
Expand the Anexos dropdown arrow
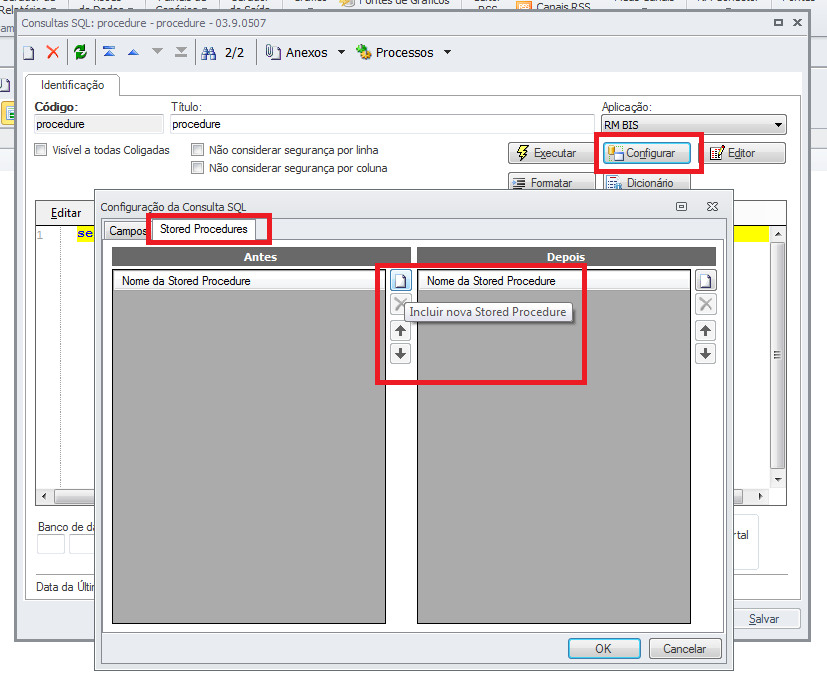[341, 52]
